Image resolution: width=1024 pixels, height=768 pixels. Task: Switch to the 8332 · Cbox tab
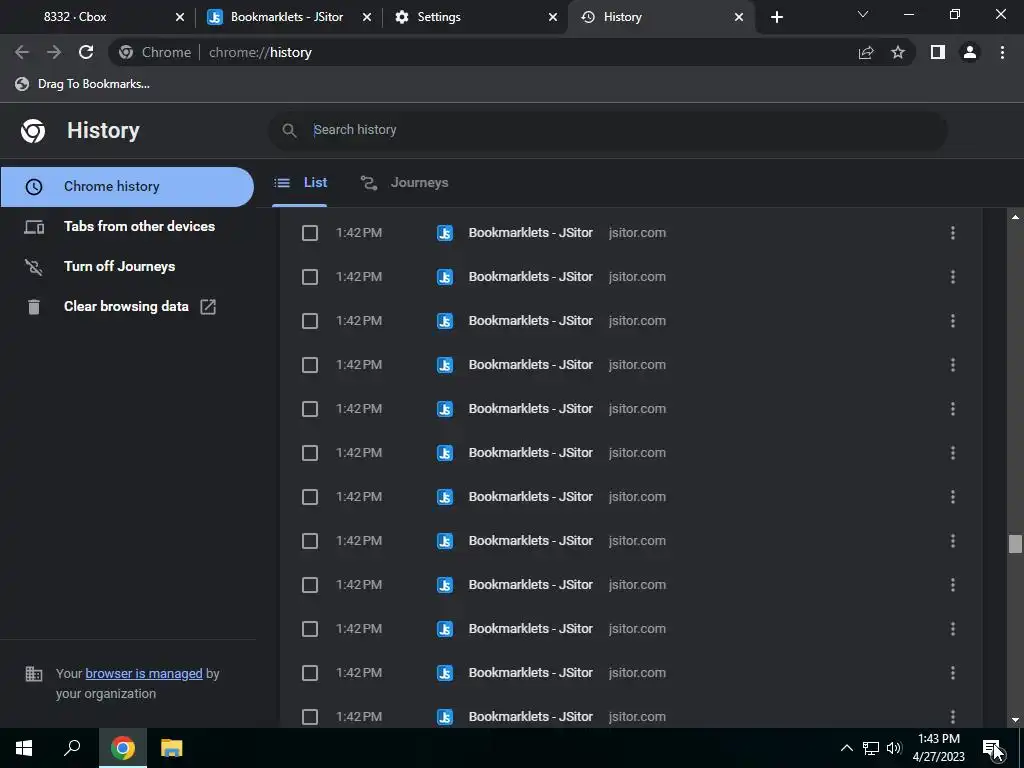(98, 17)
